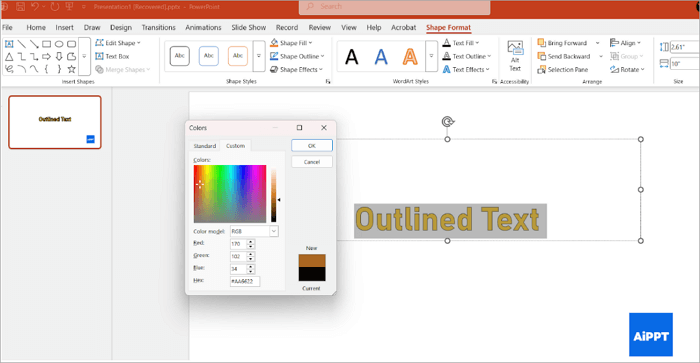
Task: Expand the WordArt Styles gallery
Action: click(431, 56)
